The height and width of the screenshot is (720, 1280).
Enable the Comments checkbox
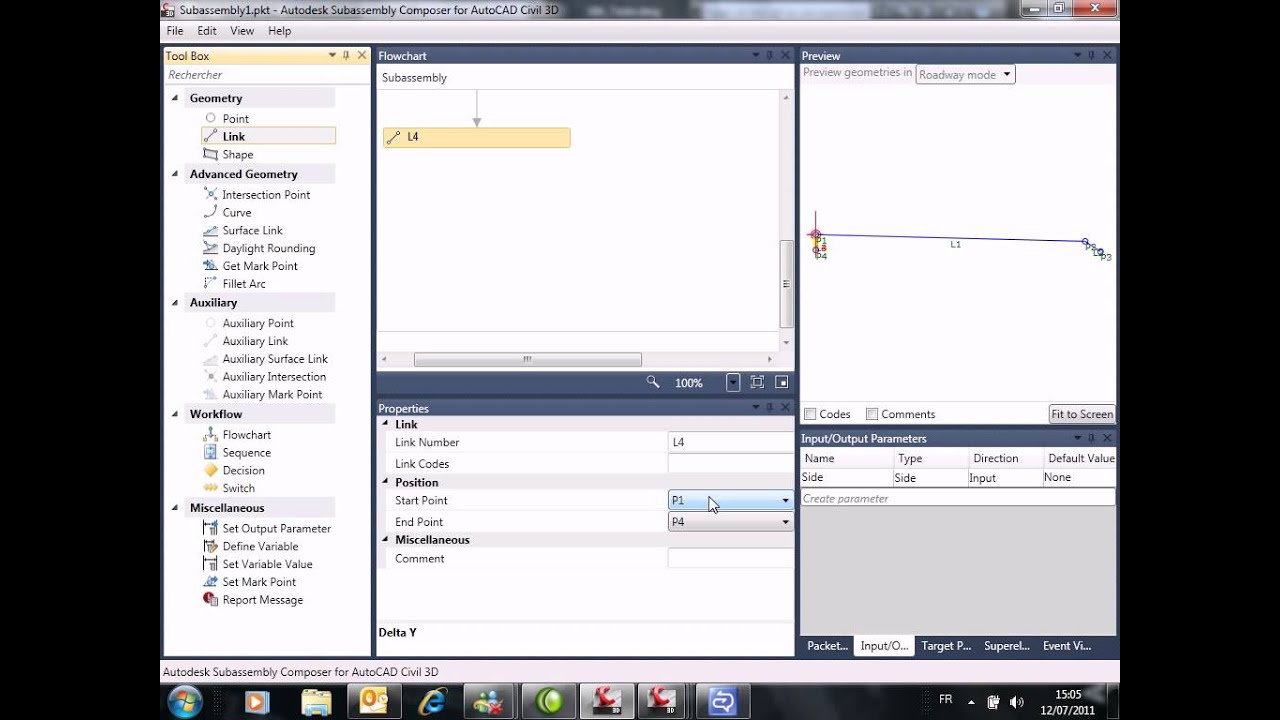(x=872, y=414)
